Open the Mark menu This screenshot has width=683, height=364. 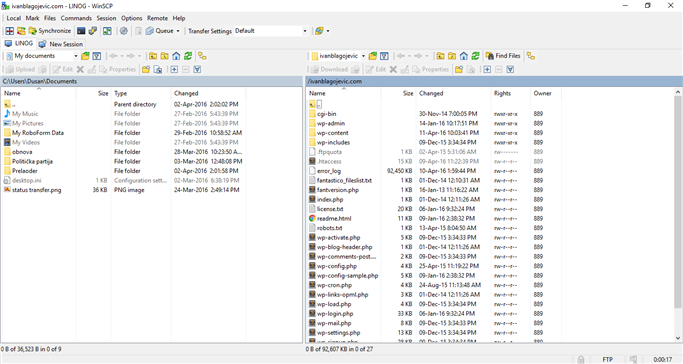click(x=32, y=18)
